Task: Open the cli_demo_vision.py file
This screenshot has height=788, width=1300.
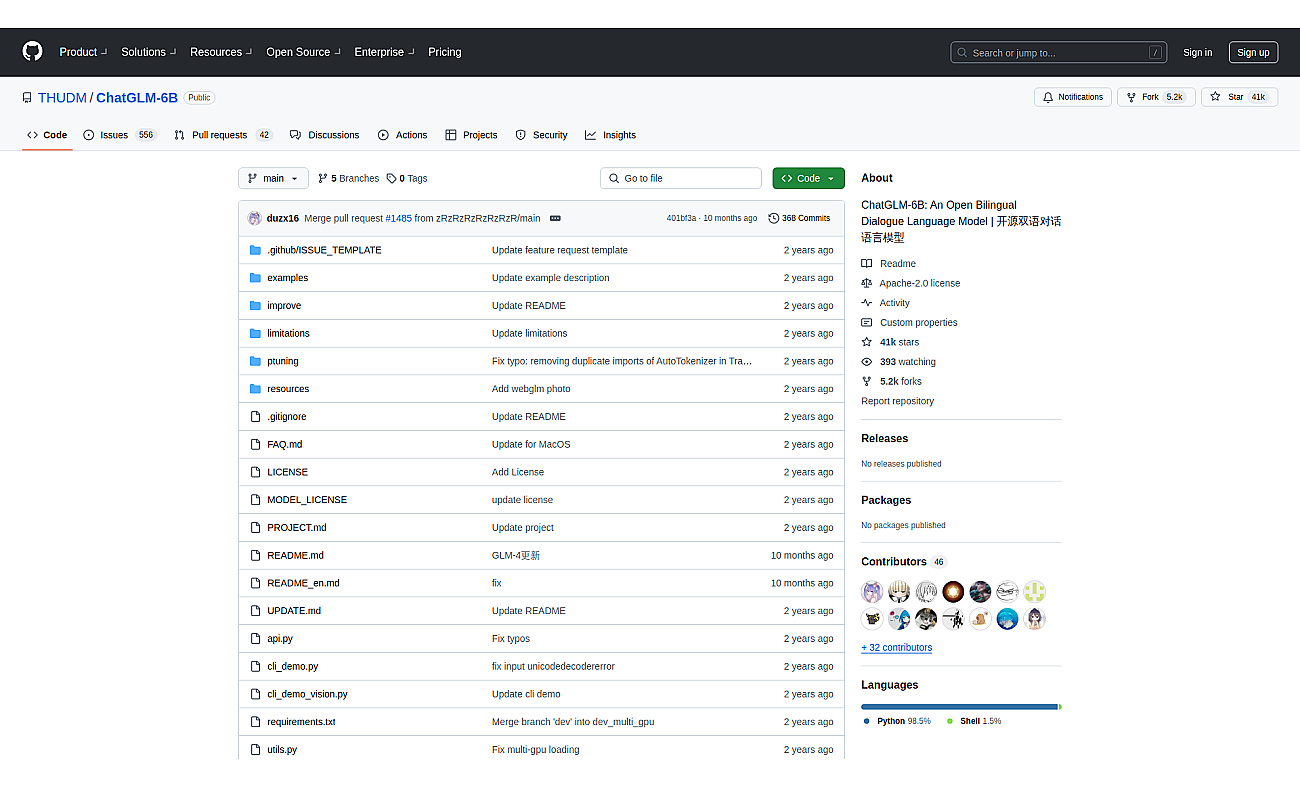Action: click(x=307, y=694)
